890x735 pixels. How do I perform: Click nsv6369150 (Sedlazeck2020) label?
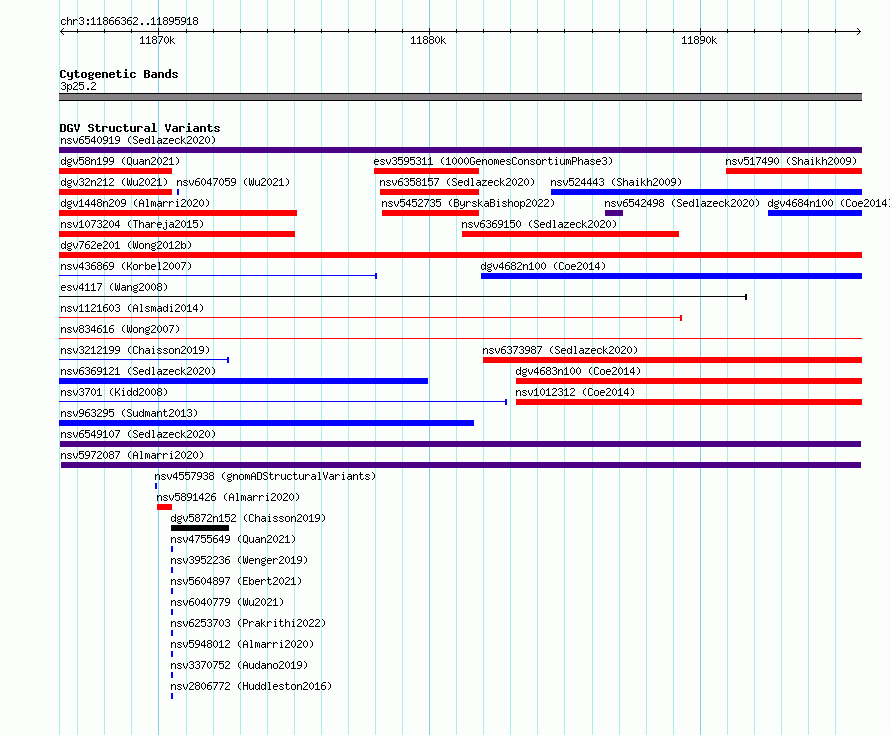pos(539,224)
